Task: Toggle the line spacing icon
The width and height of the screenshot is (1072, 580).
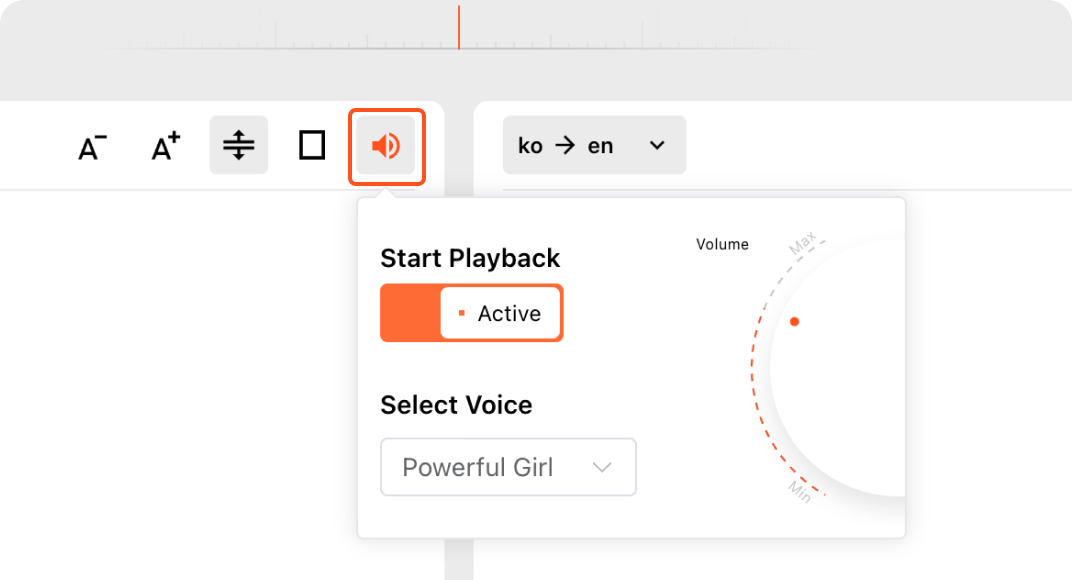Action: 239,146
